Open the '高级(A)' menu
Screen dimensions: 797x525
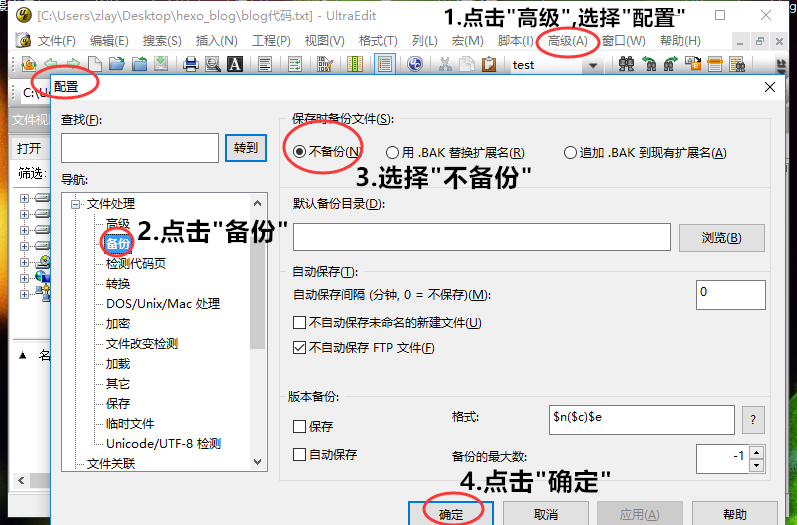pyautogui.click(x=568, y=41)
